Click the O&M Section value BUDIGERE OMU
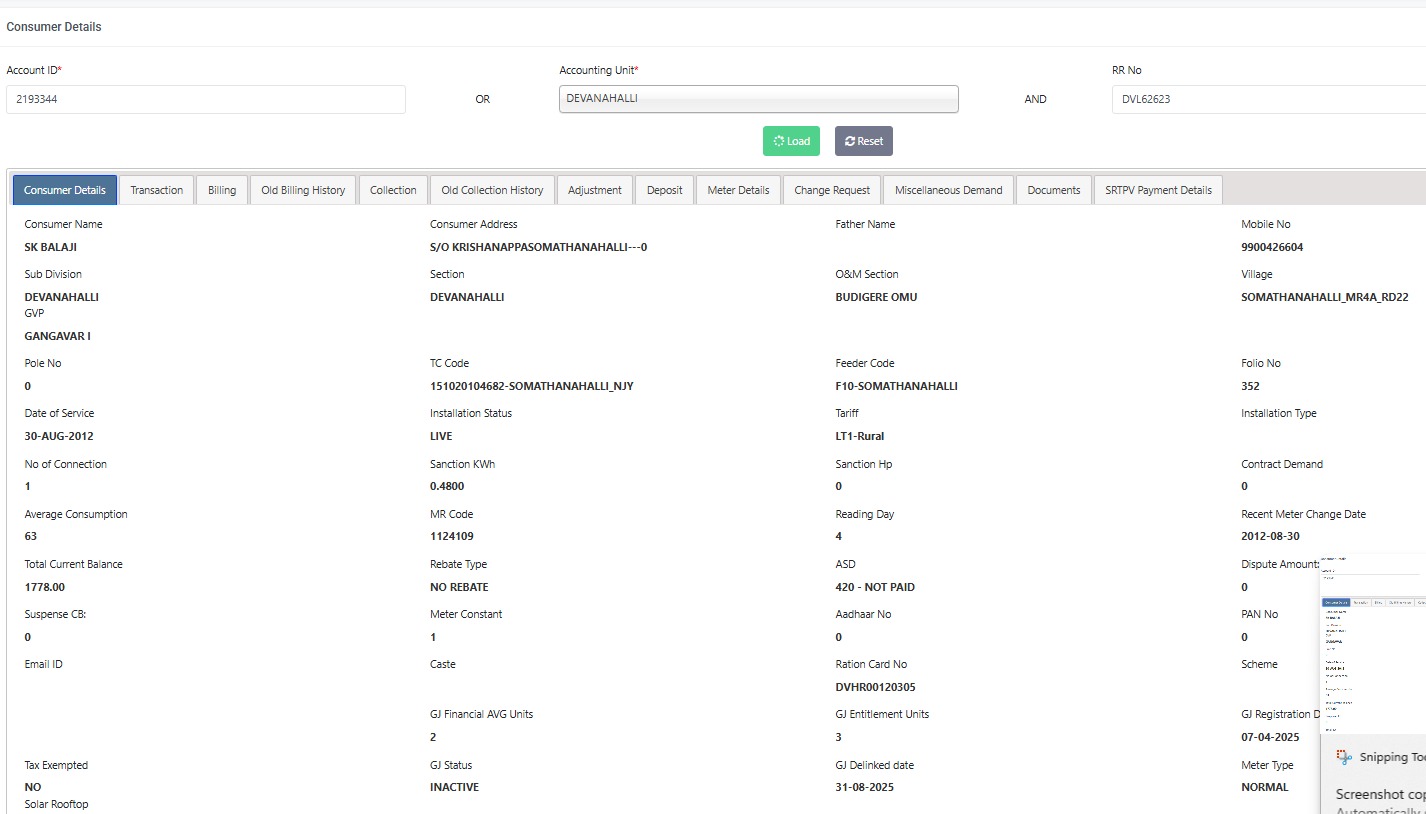 (x=876, y=297)
